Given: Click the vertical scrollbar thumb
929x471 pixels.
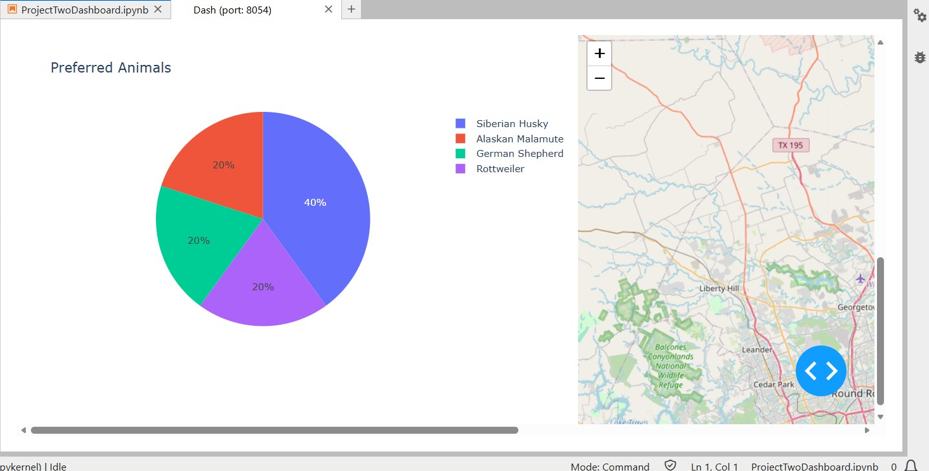Looking at the screenshot, I should click(880, 331).
